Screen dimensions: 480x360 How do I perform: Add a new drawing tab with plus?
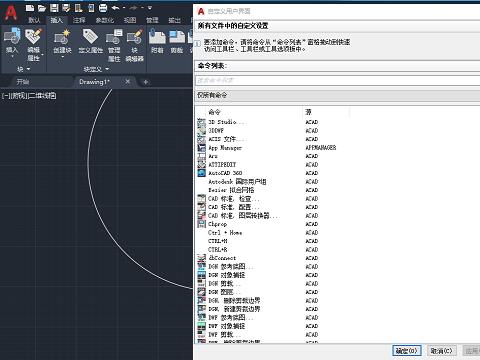tap(146, 82)
